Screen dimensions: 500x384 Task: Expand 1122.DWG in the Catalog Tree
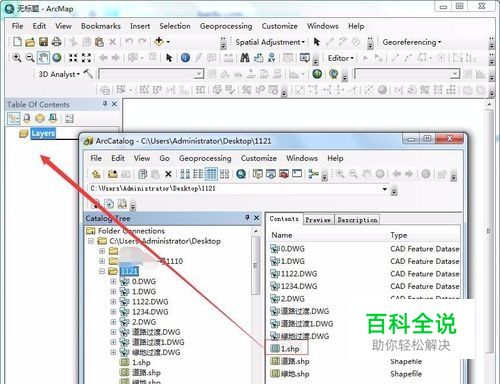[x=113, y=302]
